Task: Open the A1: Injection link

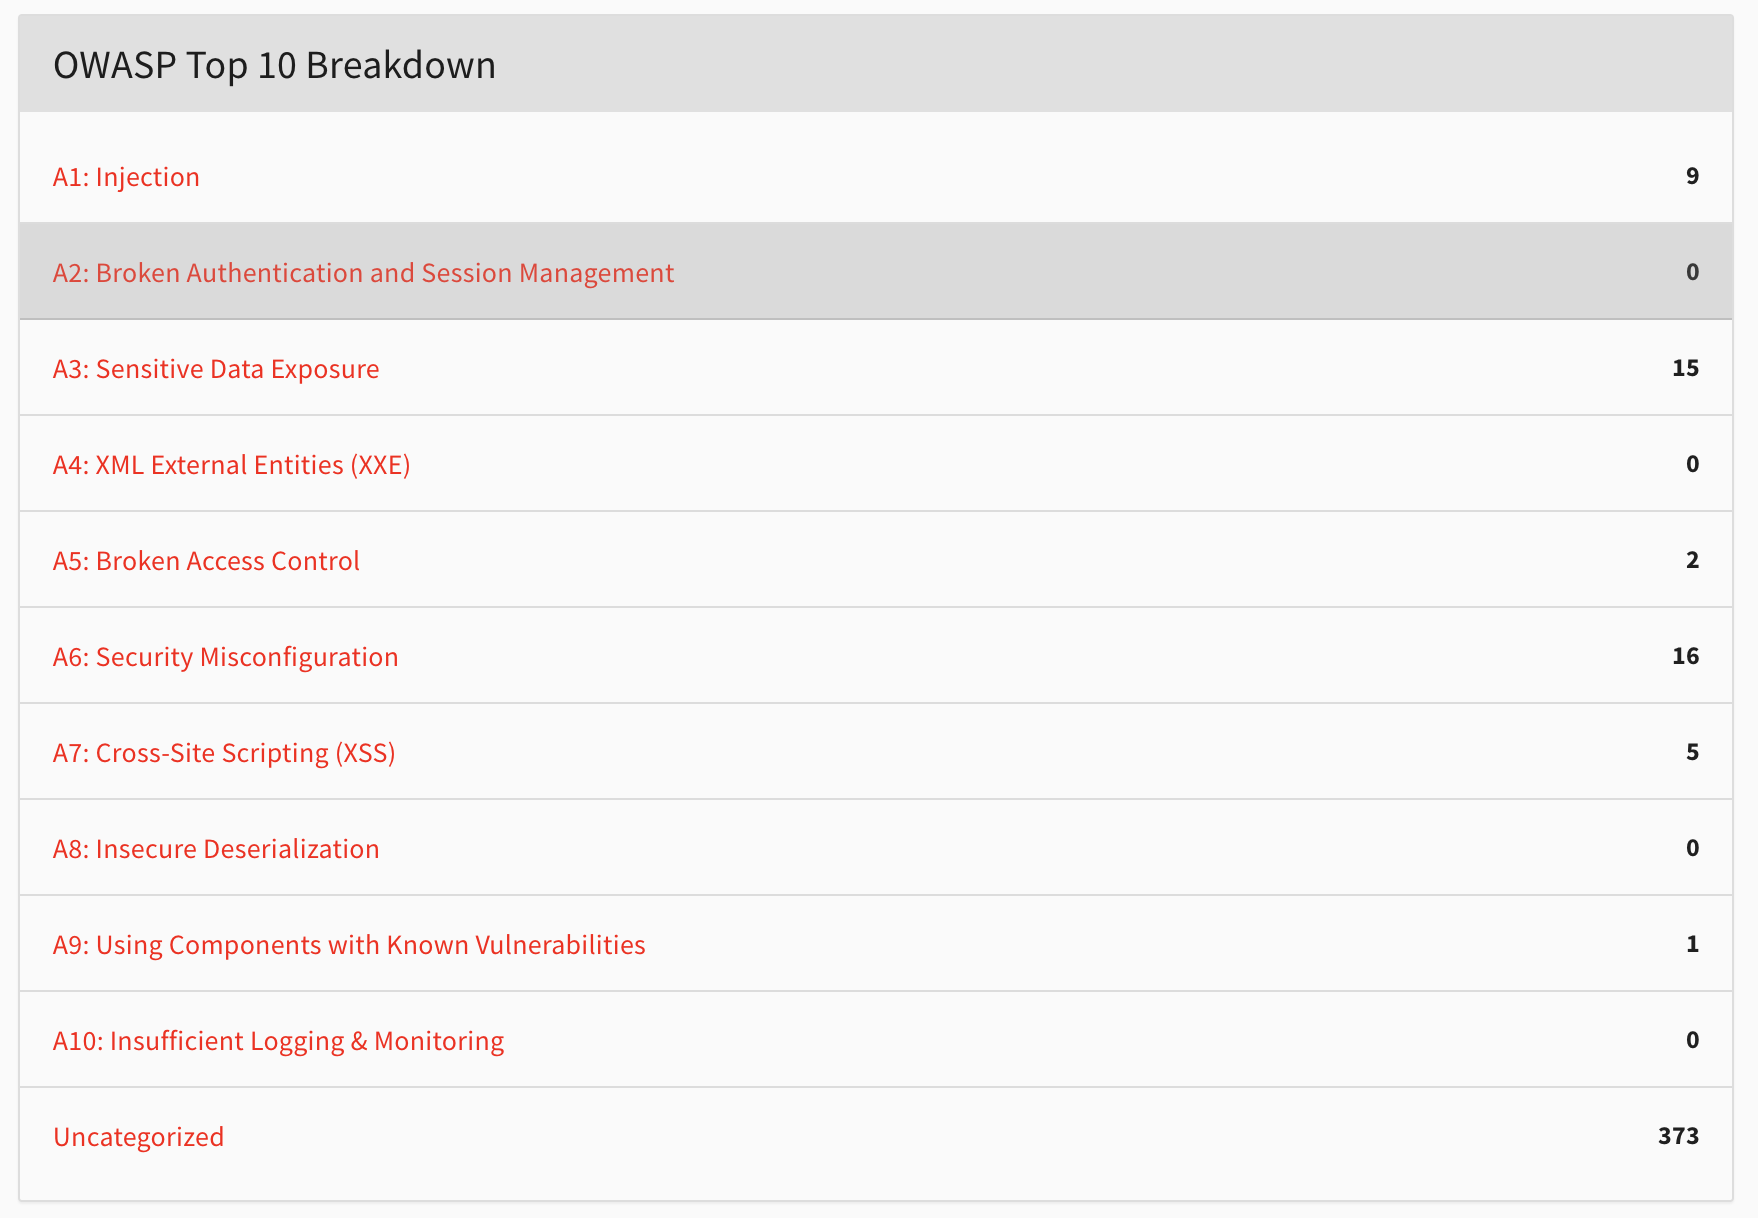Action: (x=126, y=177)
